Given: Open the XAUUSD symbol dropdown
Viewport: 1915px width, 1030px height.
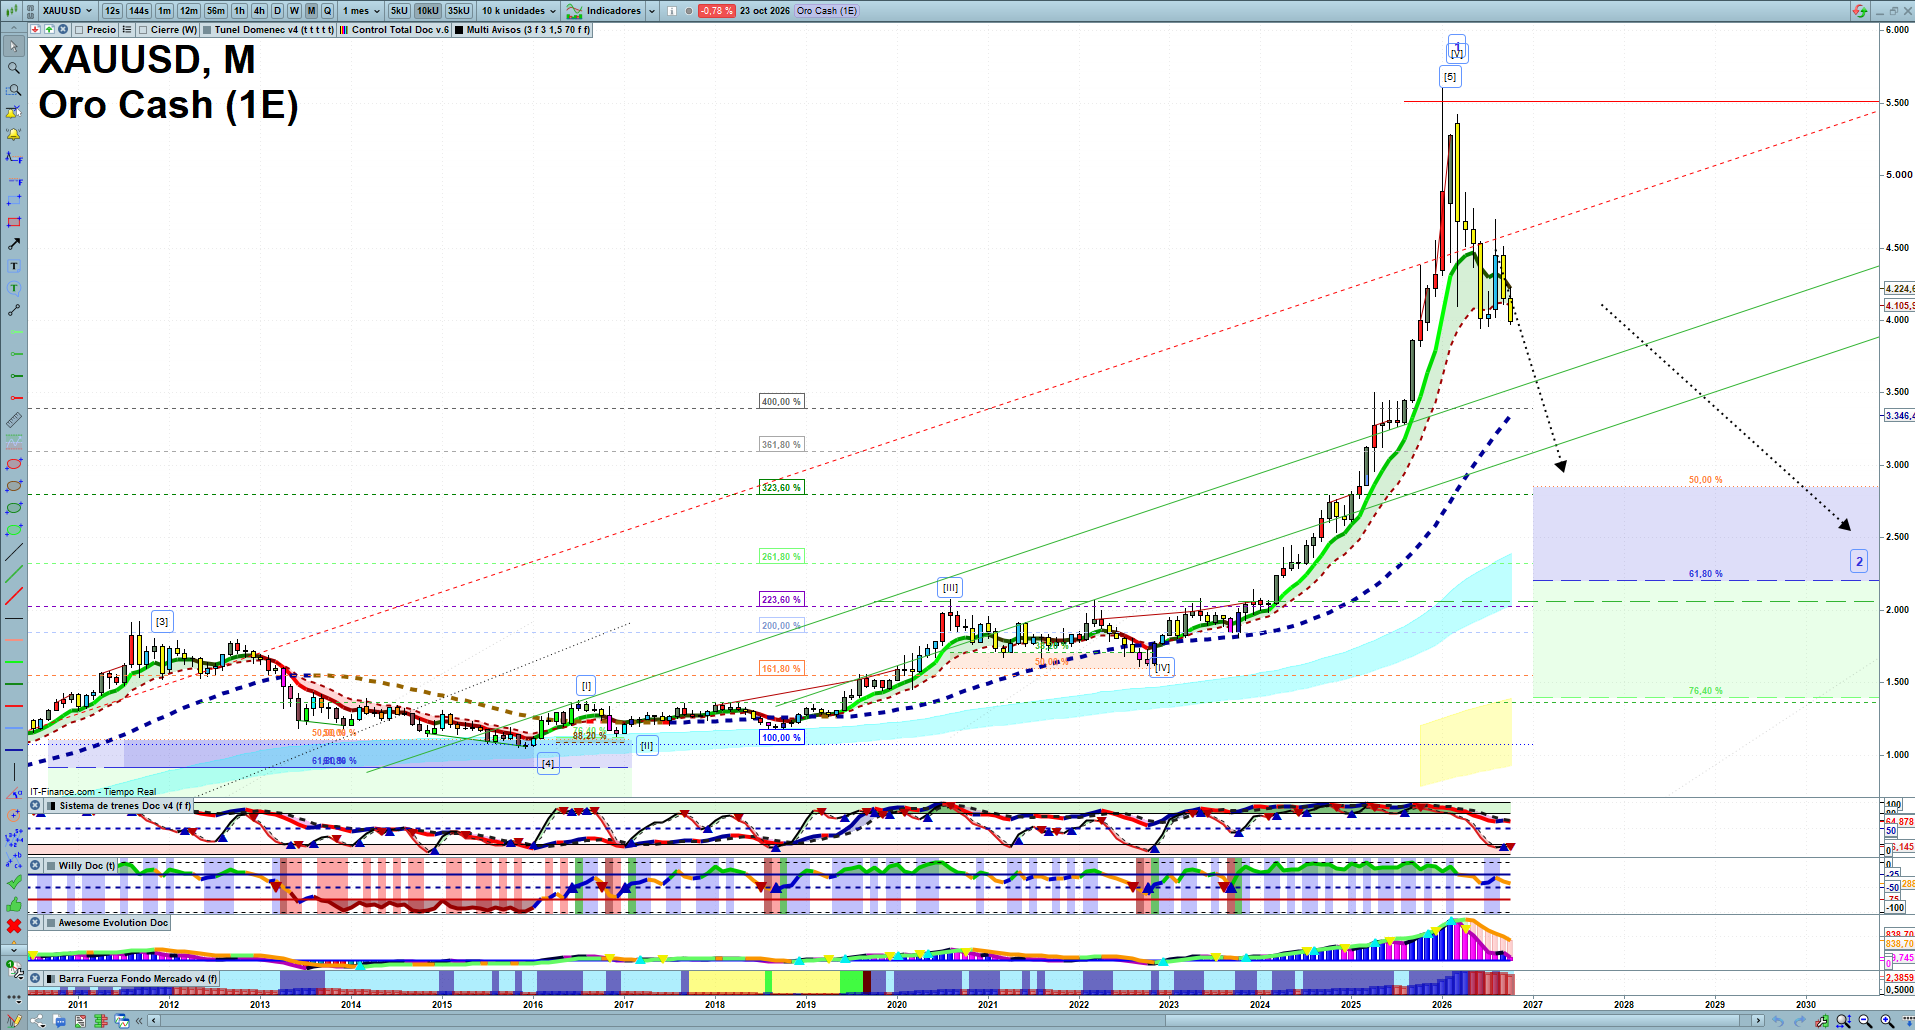Looking at the screenshot, I should point(66,11).
